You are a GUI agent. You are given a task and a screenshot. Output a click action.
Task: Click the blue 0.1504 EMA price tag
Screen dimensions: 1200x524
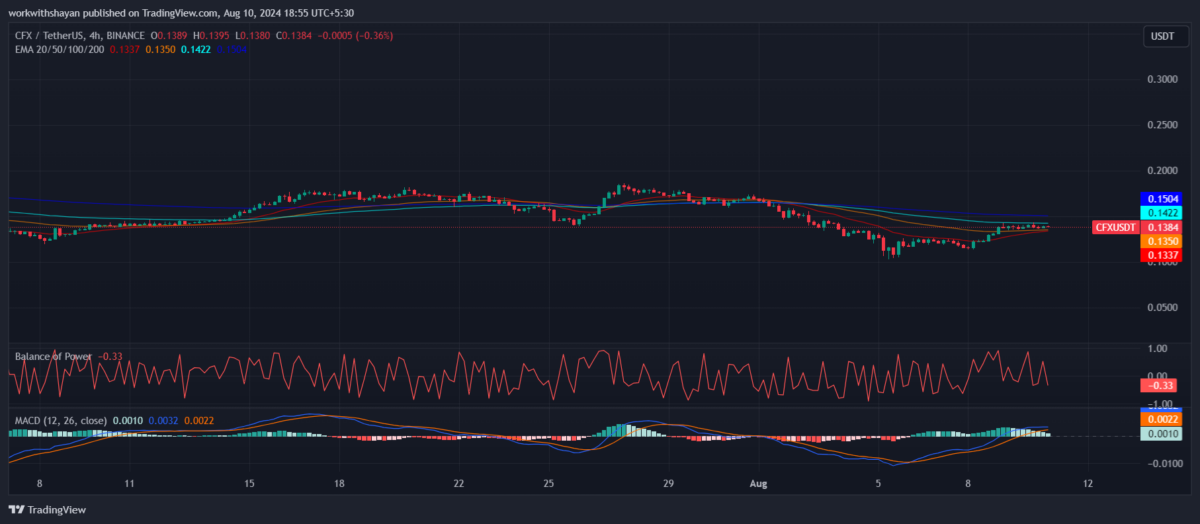coord(1162,199)
